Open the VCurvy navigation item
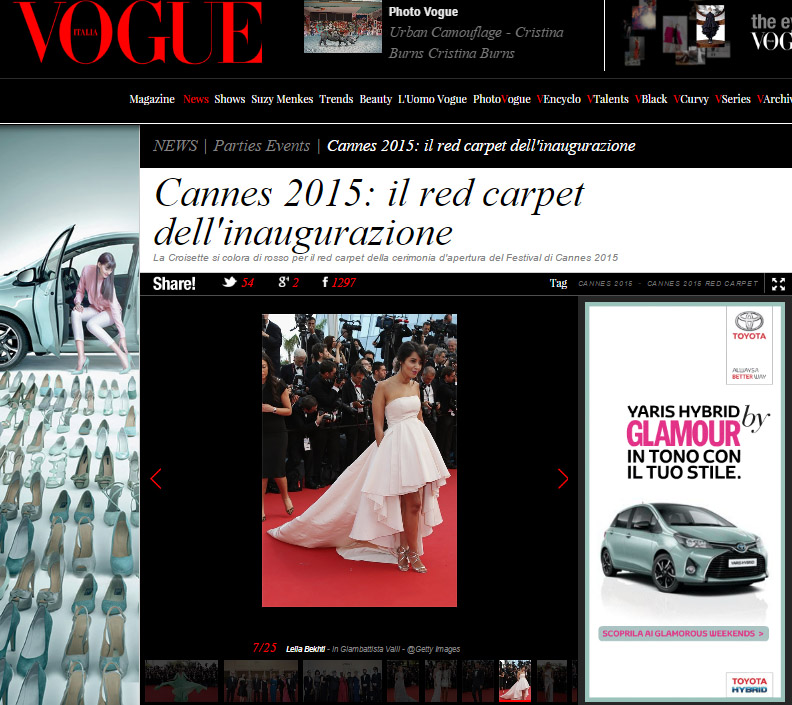792x705 pixels. point(690,99)
